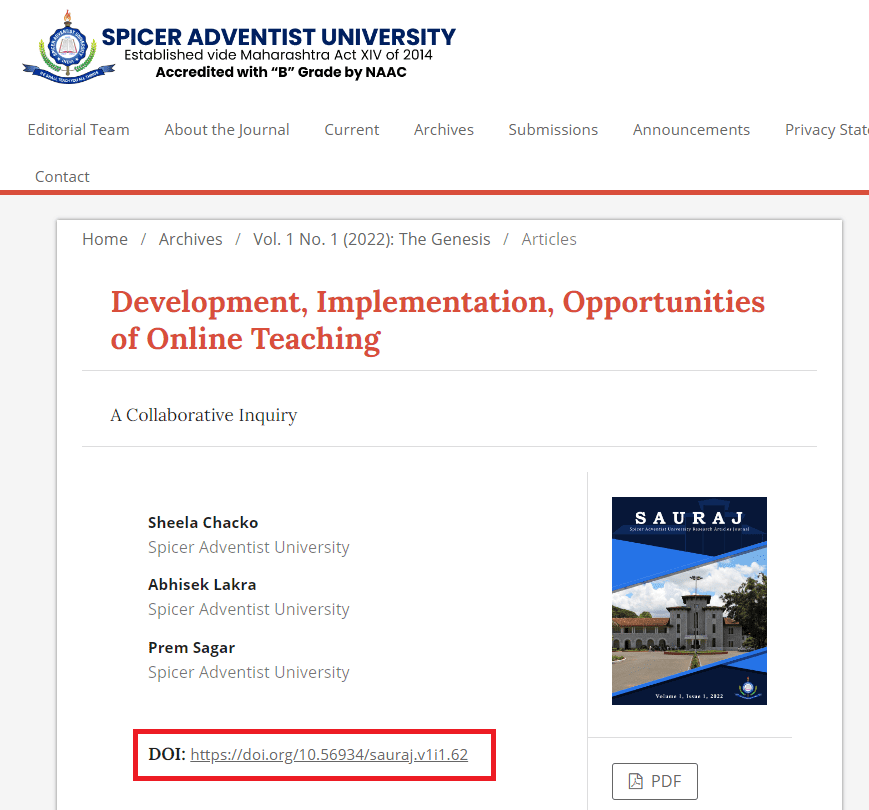
Task: Click the article title heading
Action: pos(437,320)
